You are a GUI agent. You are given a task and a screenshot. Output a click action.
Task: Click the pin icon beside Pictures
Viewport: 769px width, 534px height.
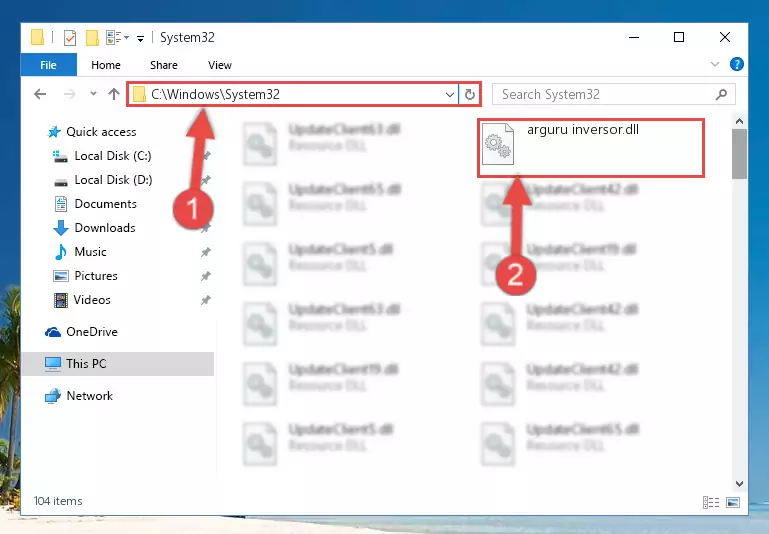click(205, 276)
